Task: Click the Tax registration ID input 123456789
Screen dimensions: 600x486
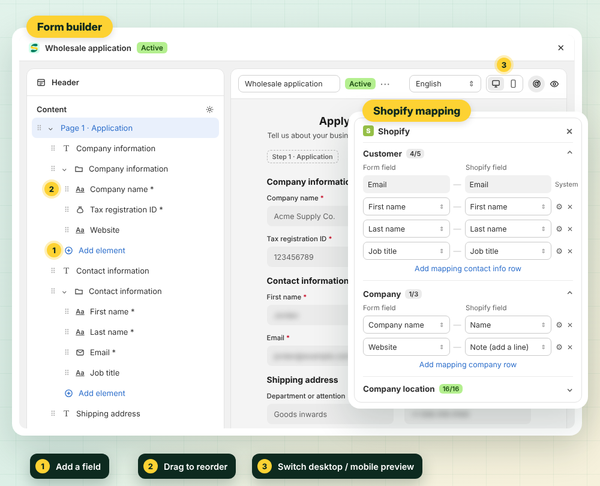Action: tap(308, 257)
